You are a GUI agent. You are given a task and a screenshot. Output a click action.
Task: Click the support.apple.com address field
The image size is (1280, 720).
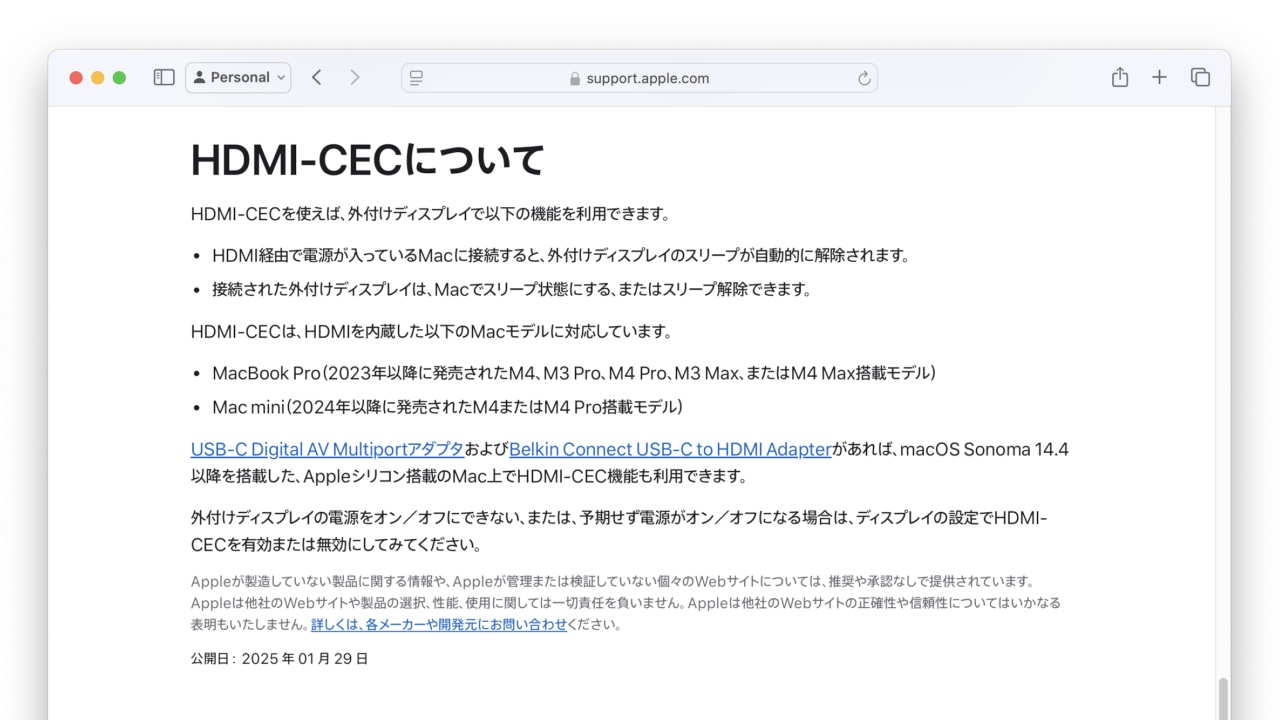(x=639, y=78)
